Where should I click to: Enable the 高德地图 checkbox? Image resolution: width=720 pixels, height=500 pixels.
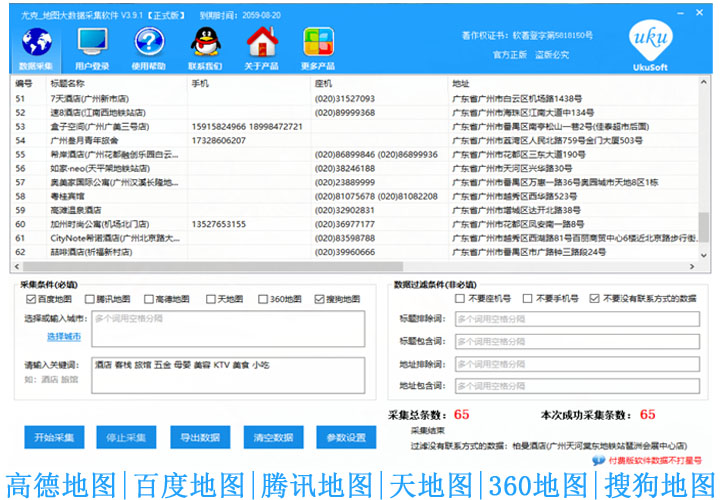click(x=148, y=299)
